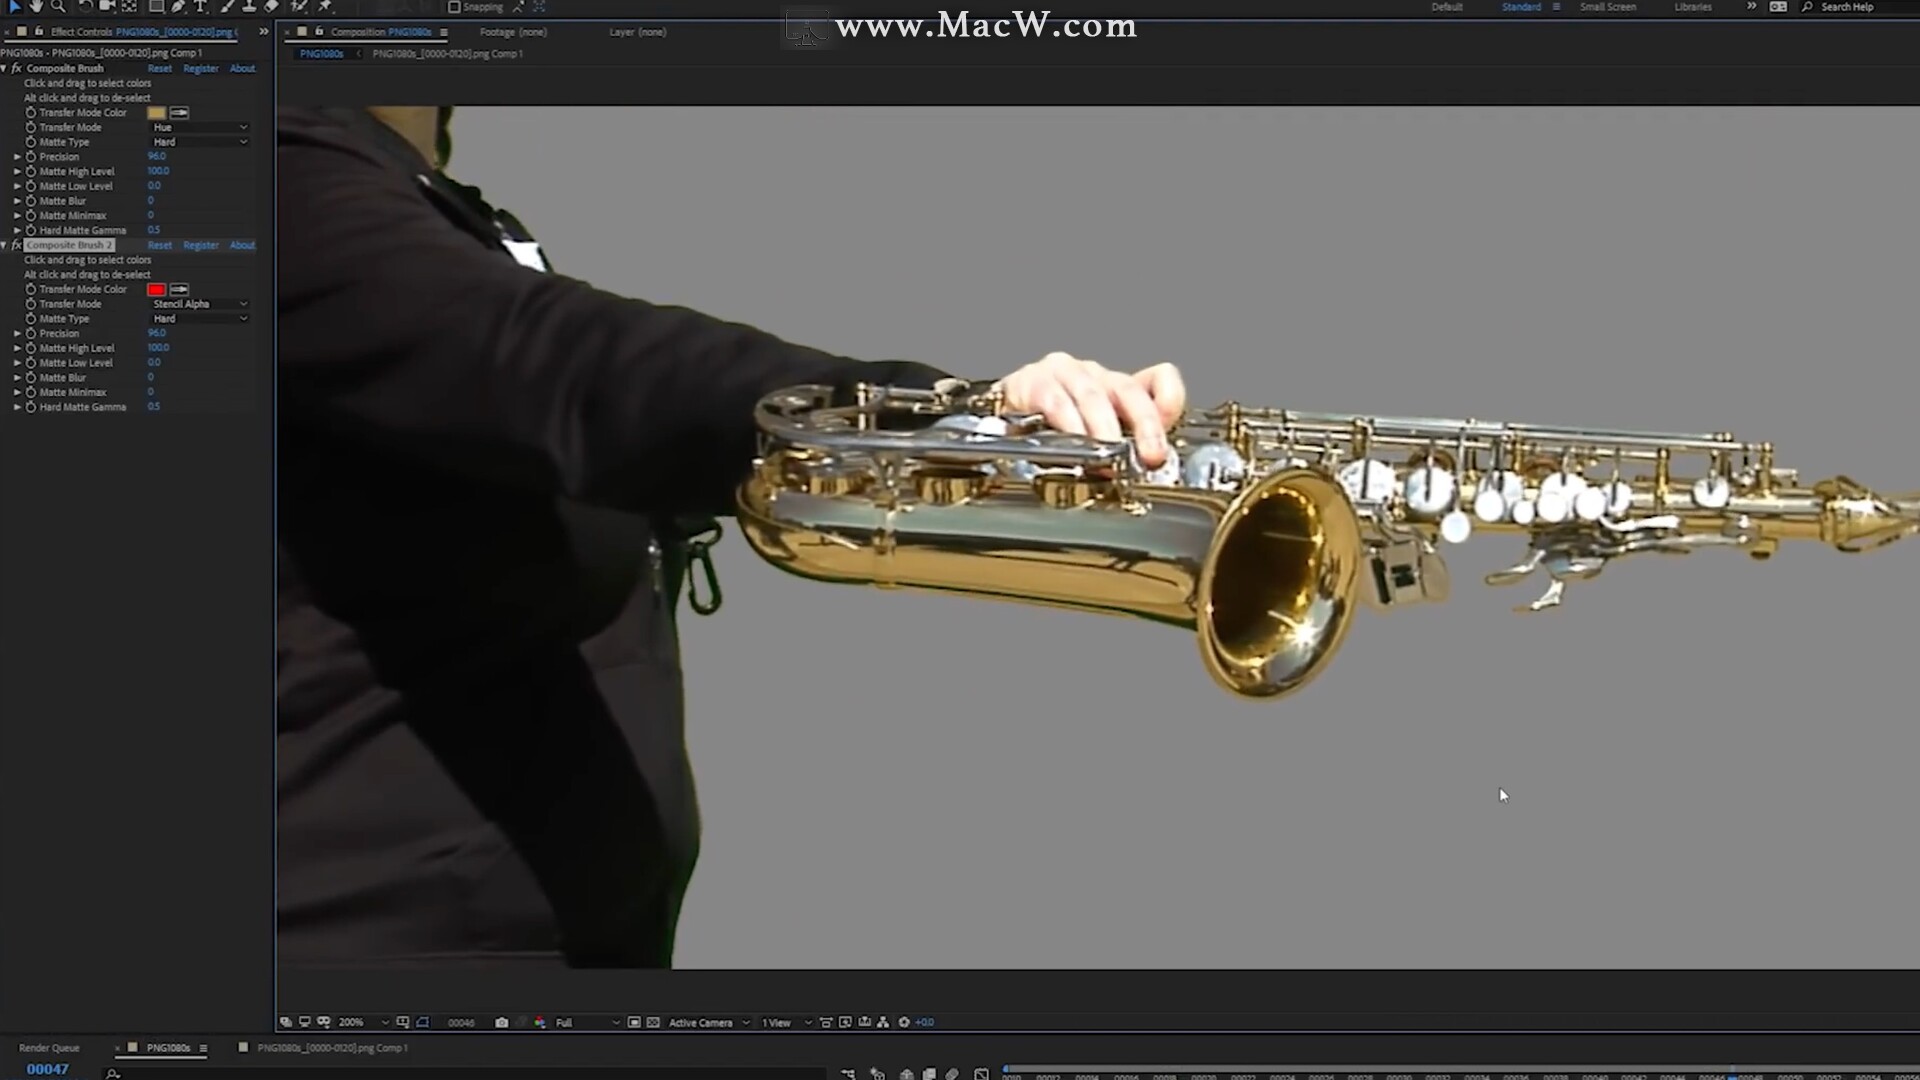Open the red Transfer Mode Color swatch
The image size is (1920, 1080).
click(156, 290)
